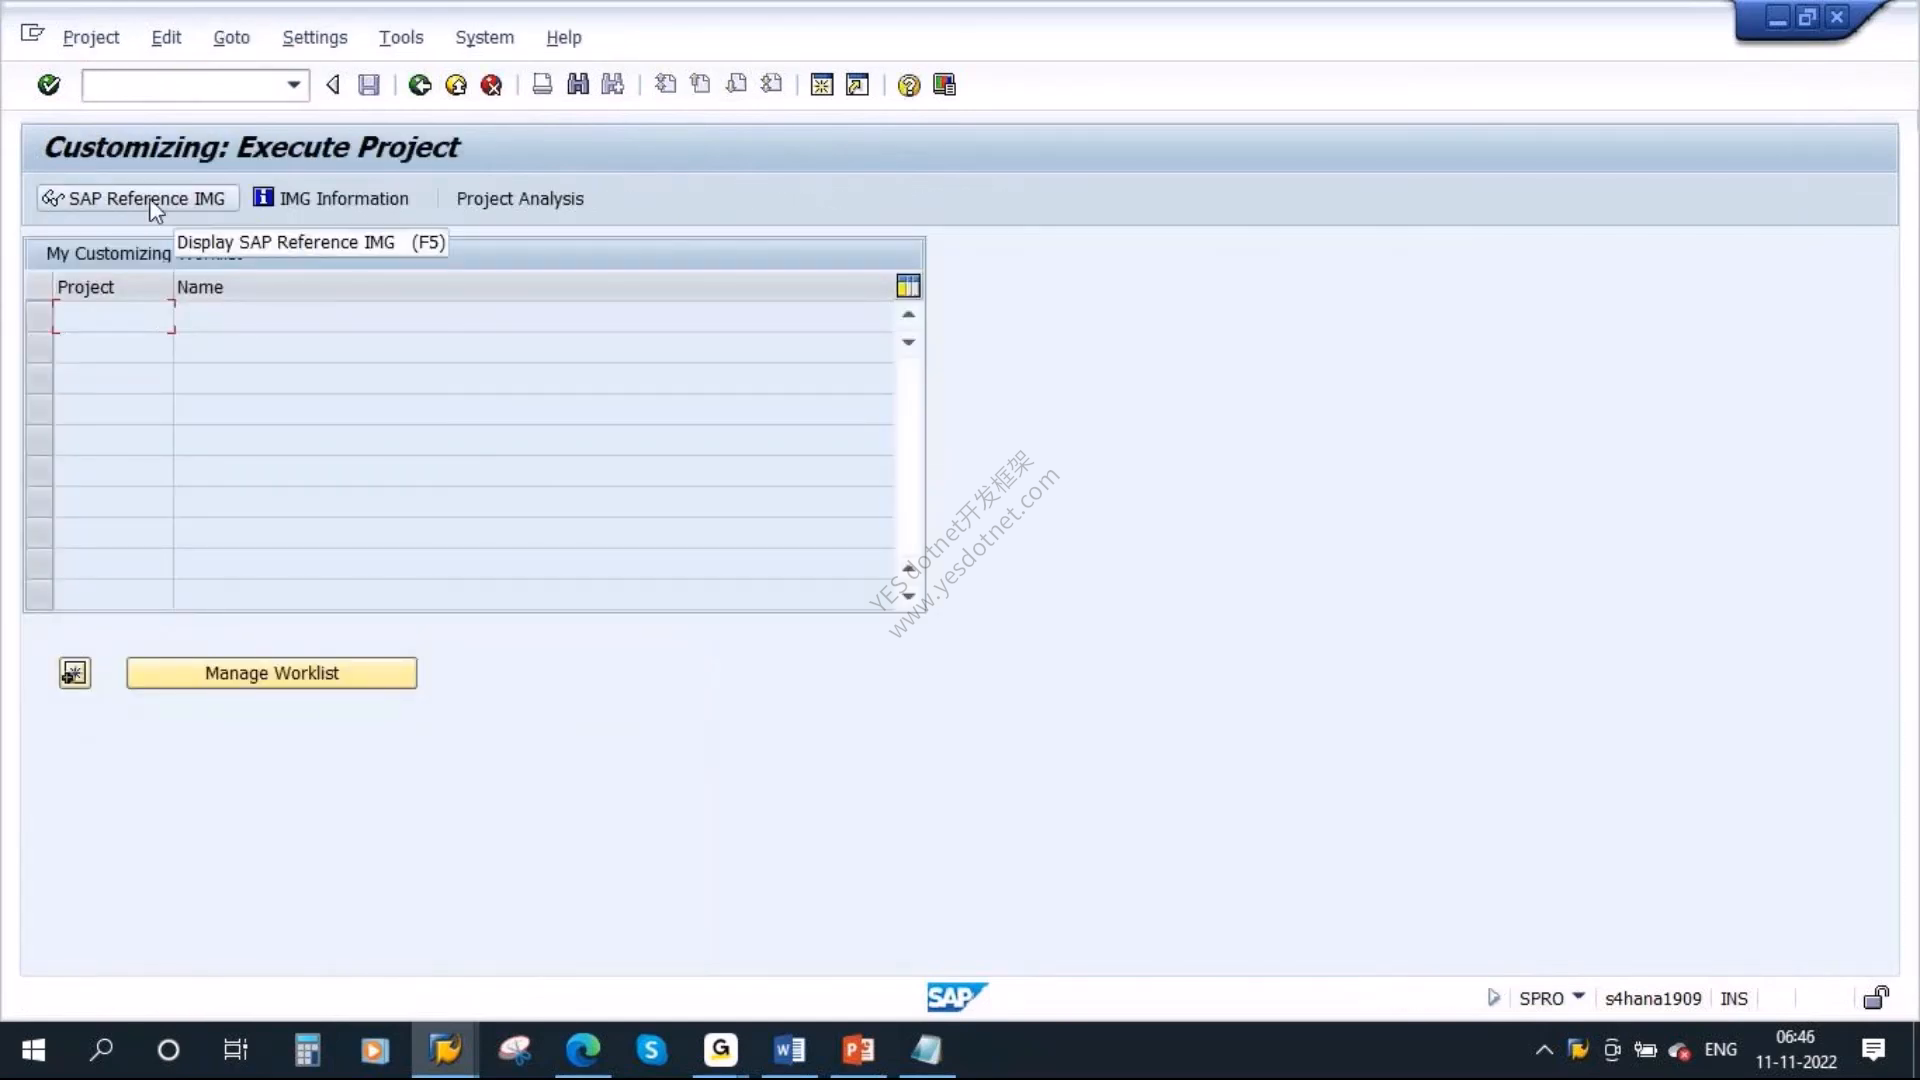Open the Calculator taskbar icon

point(307,1050)
